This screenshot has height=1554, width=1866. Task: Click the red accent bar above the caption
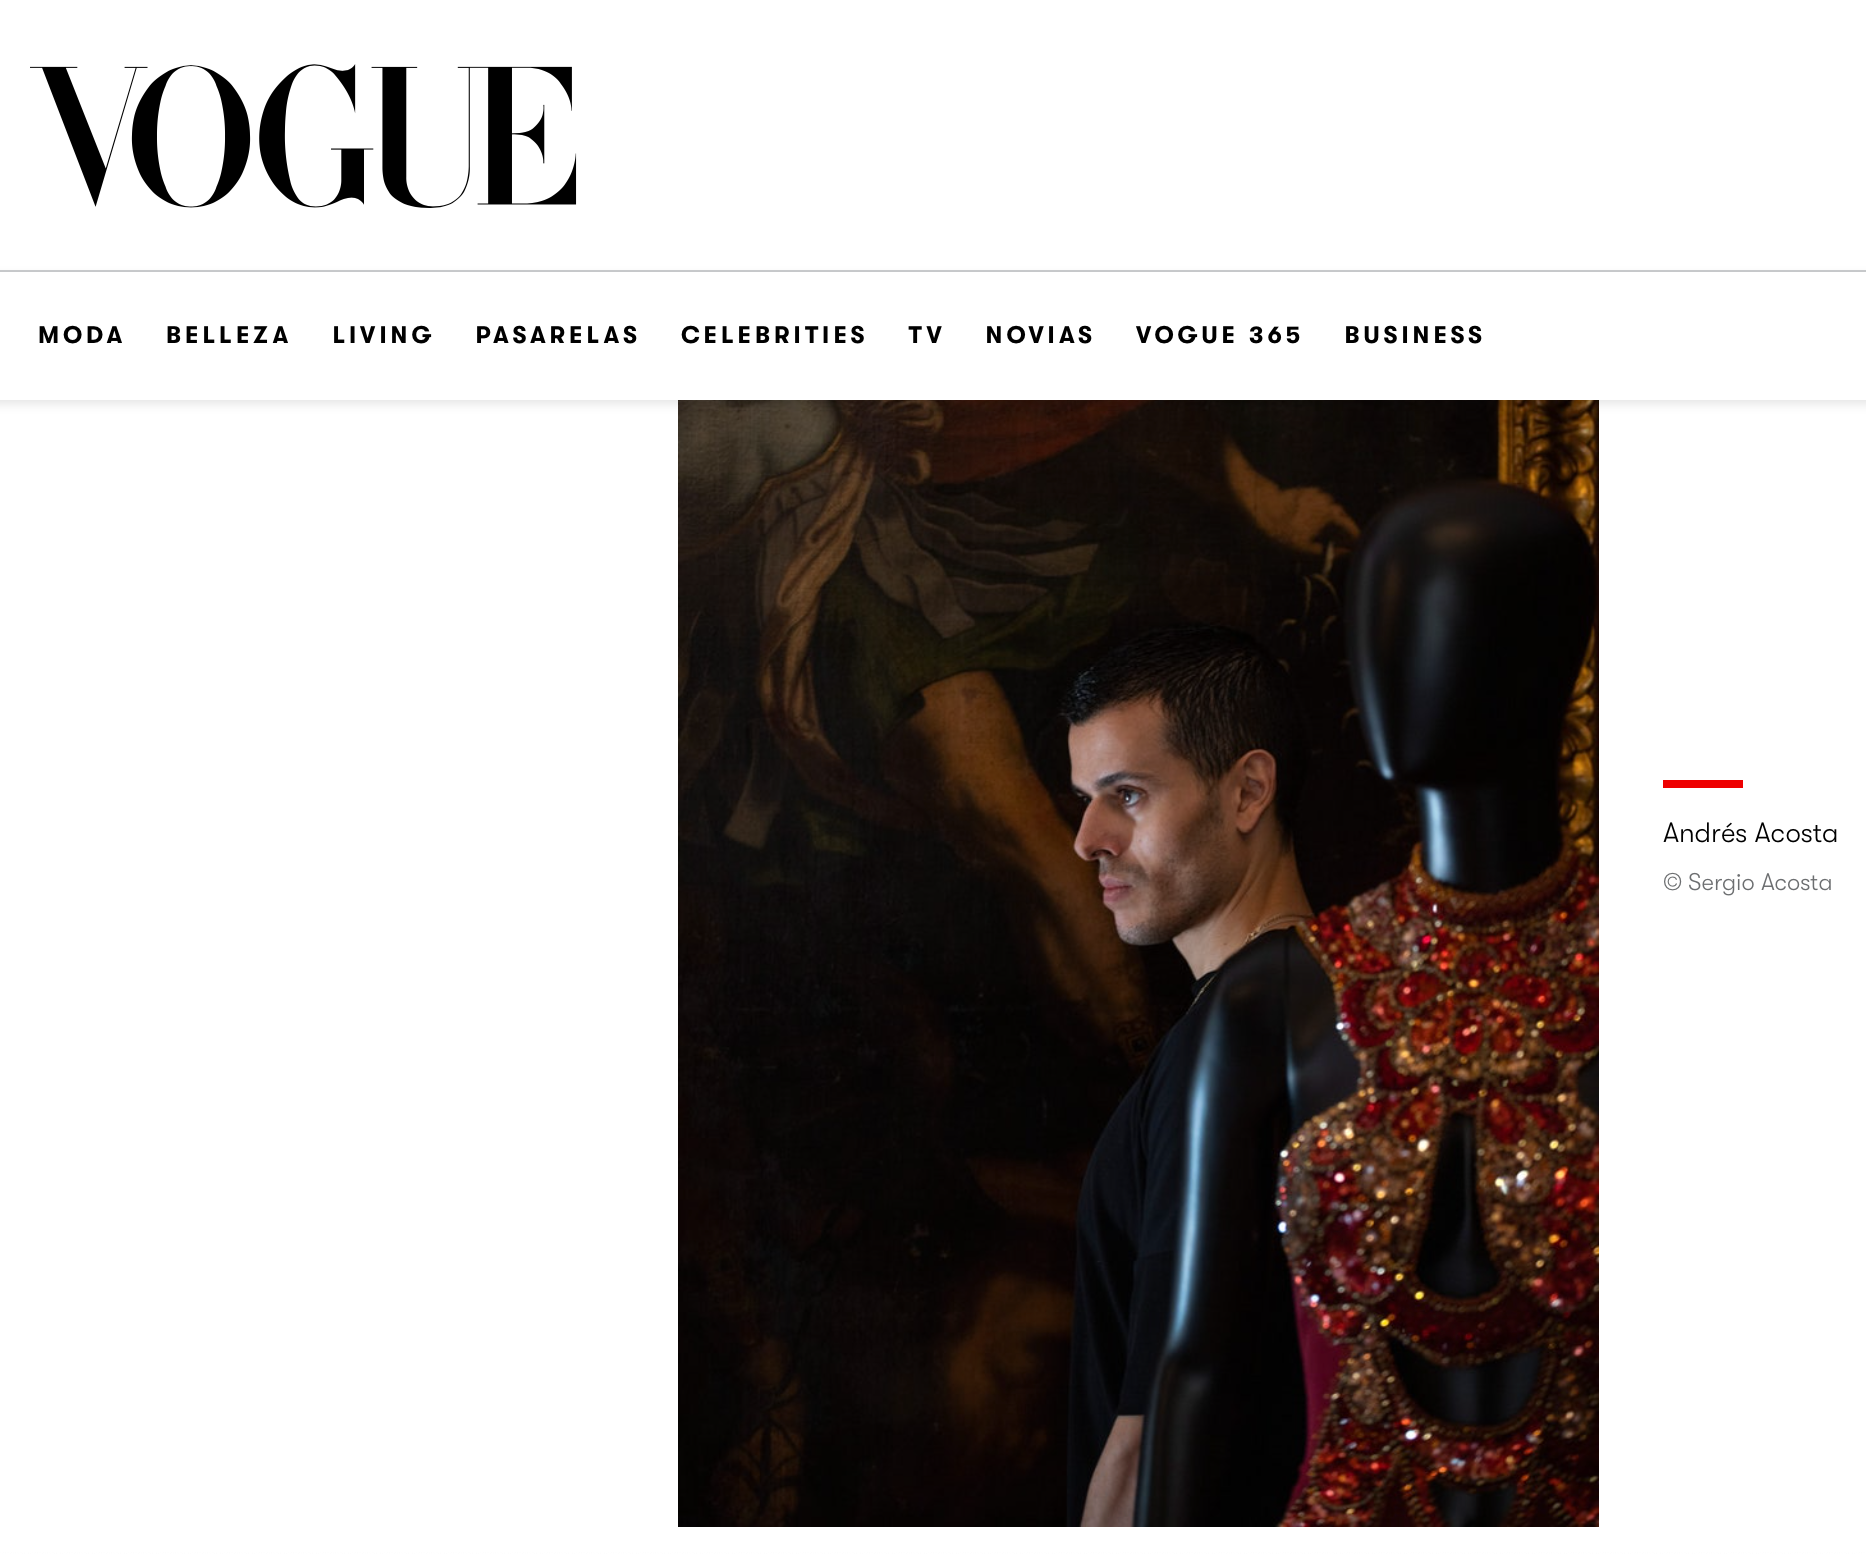tap(1702, 784)
